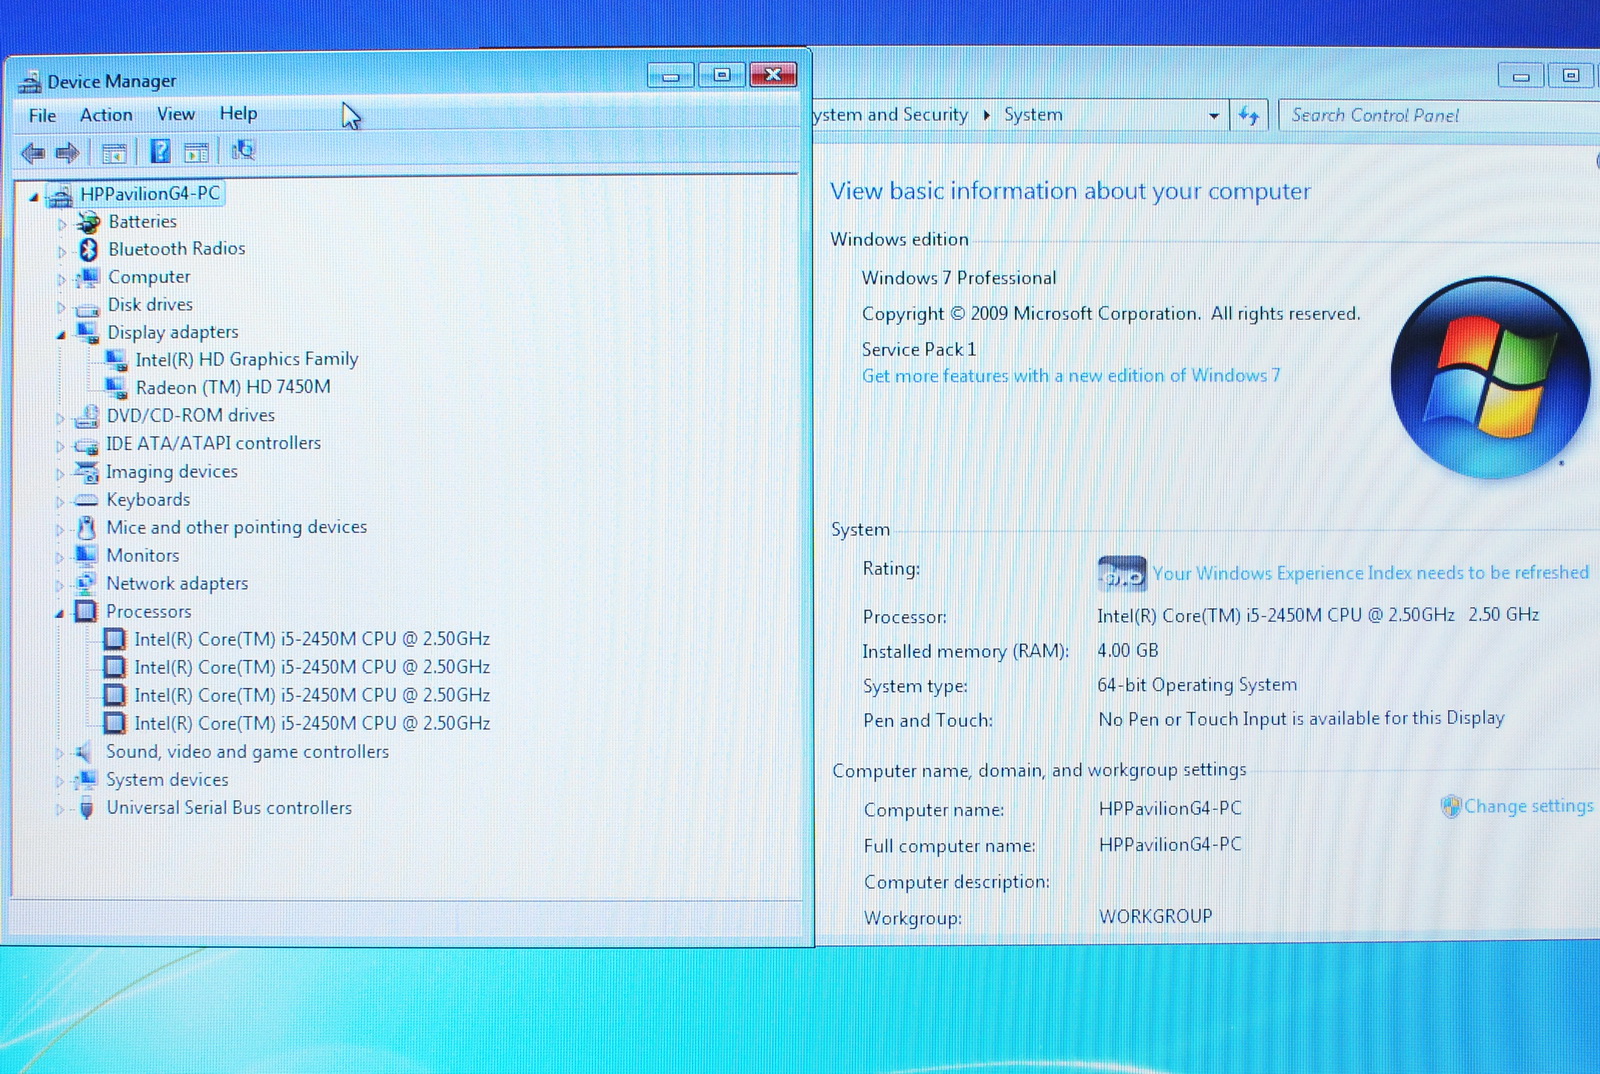Click 'View basic information about your computer' heading
1600x1074 pixels.
[1070, 191]
